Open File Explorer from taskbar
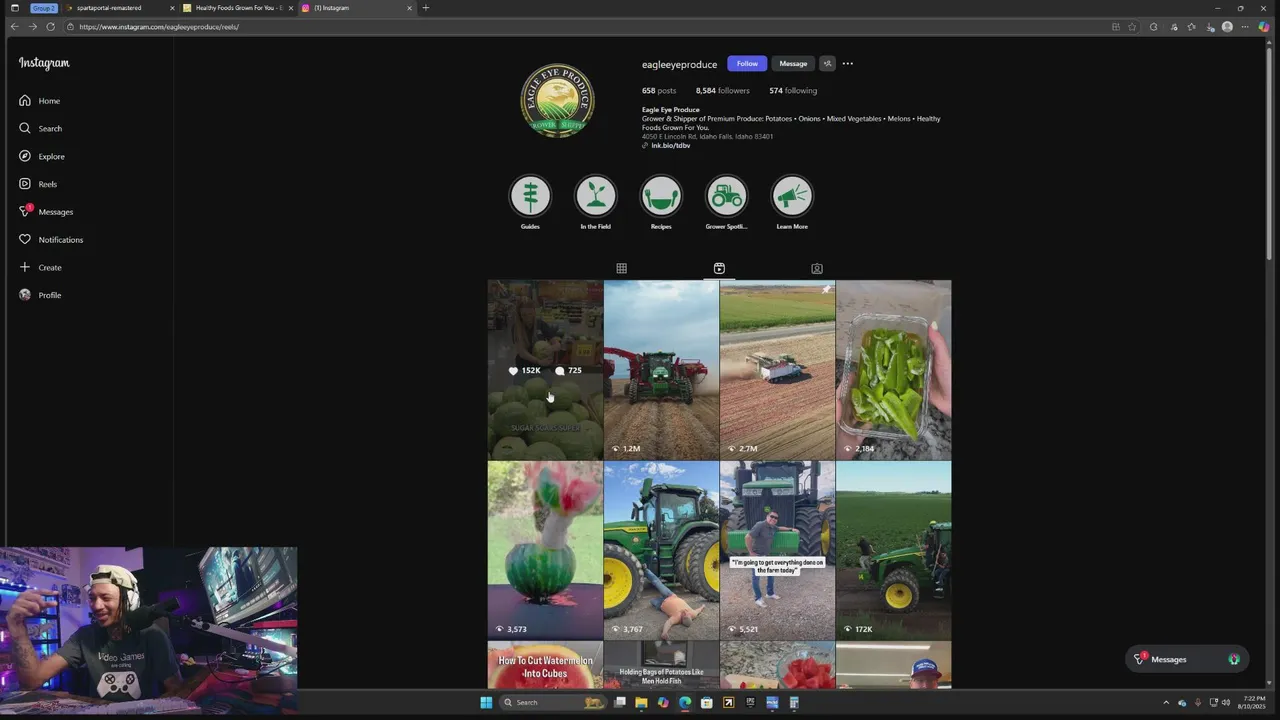The width and height of the screenshot is (1280, 720). (641, 703)
